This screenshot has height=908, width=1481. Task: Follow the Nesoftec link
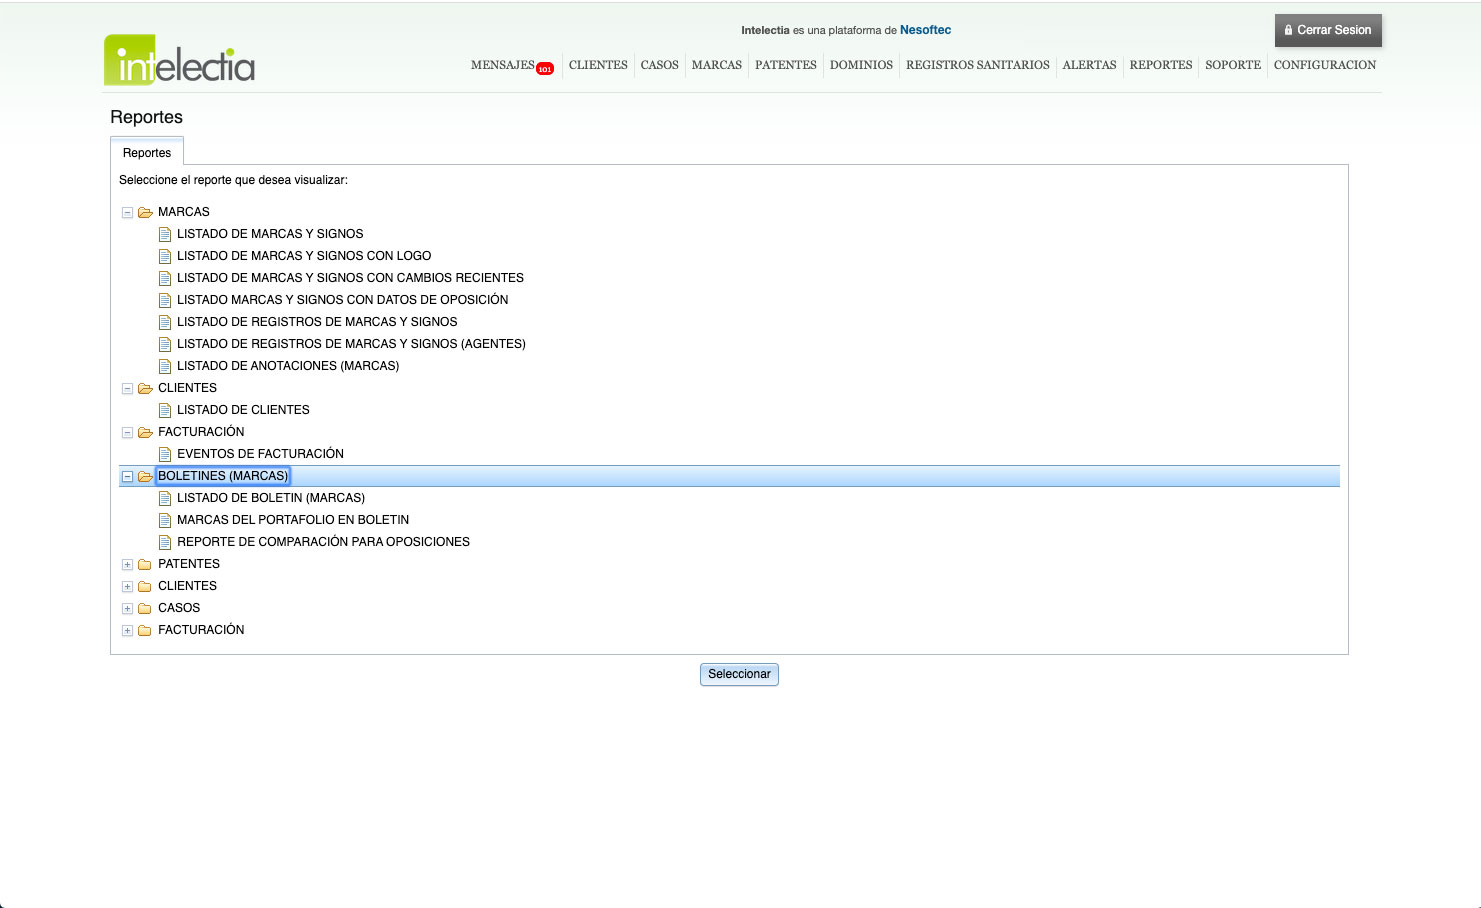pyautogui.click(x=925, y=30)
